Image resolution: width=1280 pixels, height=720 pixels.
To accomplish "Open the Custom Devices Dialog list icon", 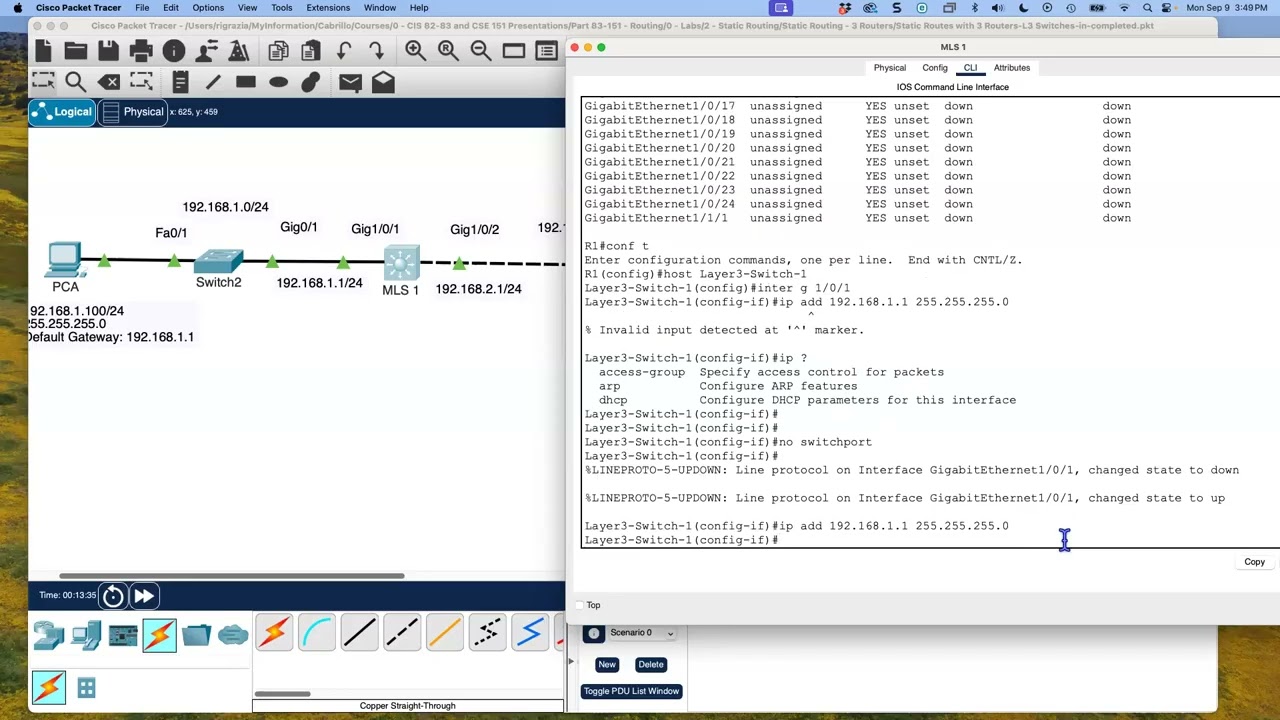I will (546, 50).
